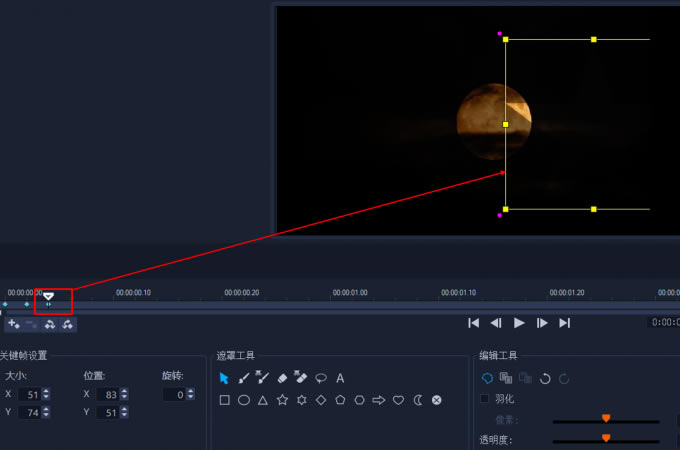Select the arrow selection mask tool
Screen dimensions: 680x450
[224, 378]
